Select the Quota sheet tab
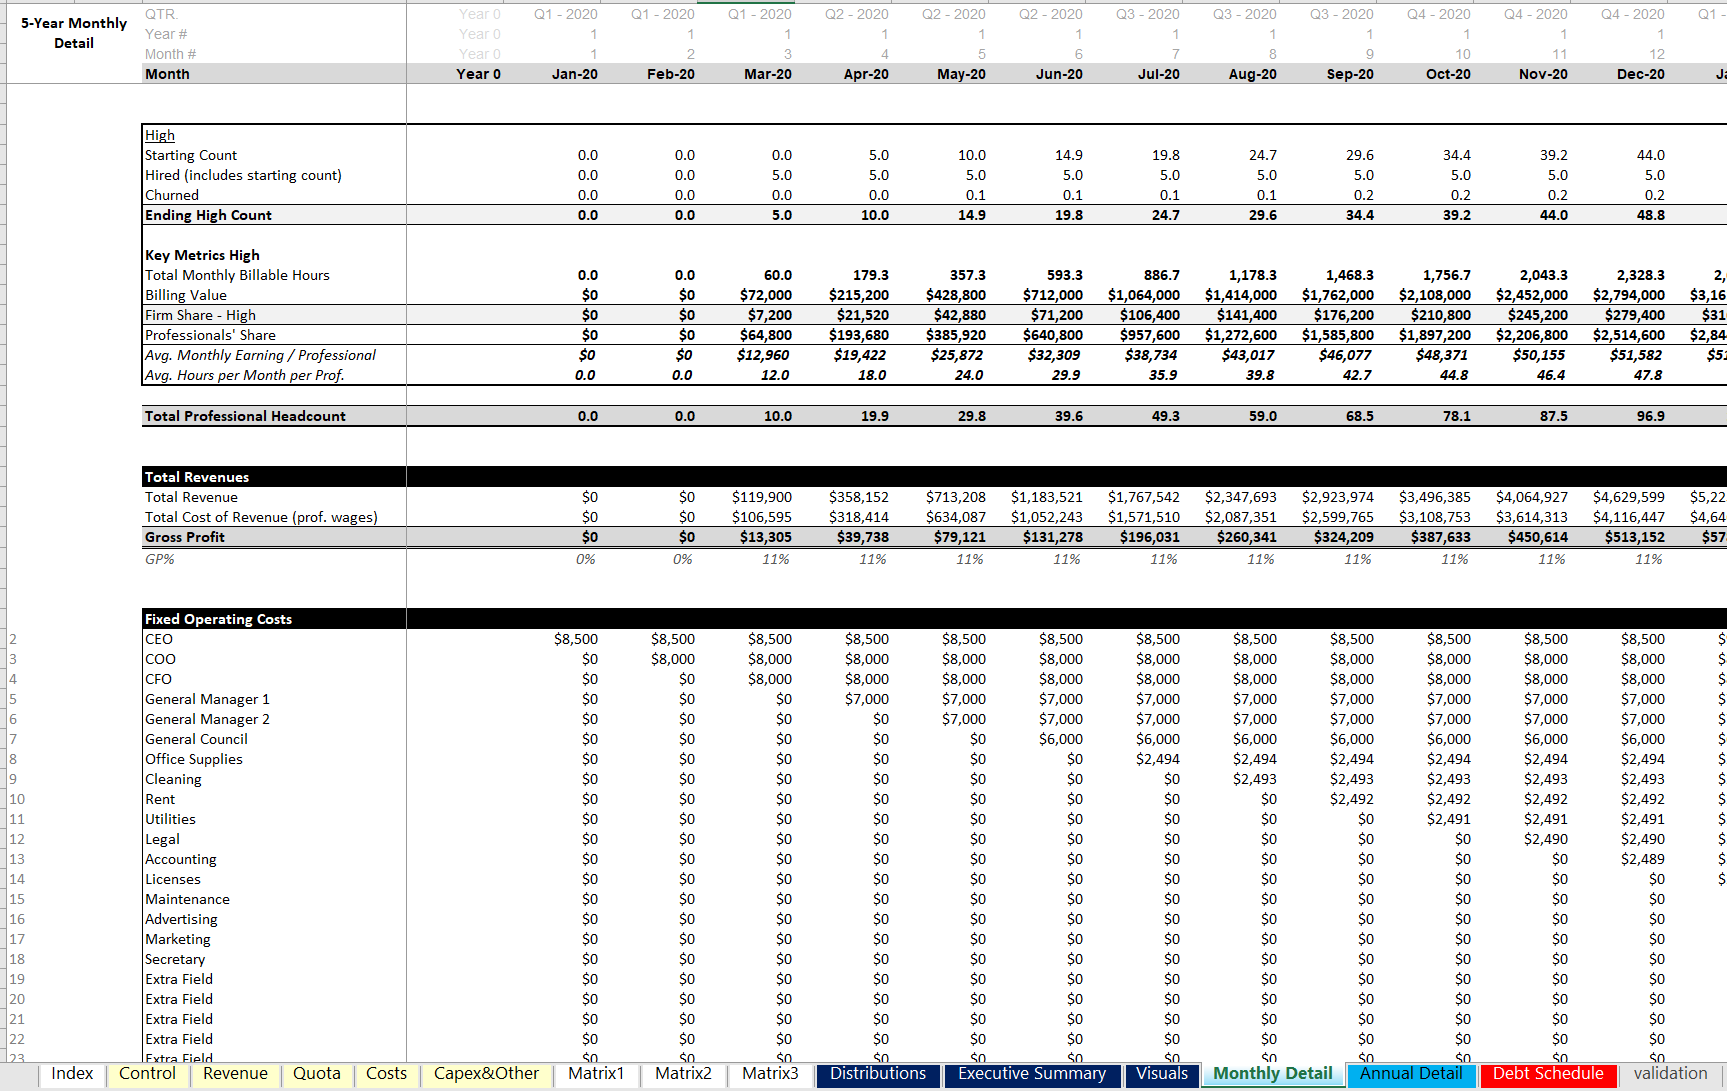This screenshot has height=1091, width=1727. coord(317,1074)
